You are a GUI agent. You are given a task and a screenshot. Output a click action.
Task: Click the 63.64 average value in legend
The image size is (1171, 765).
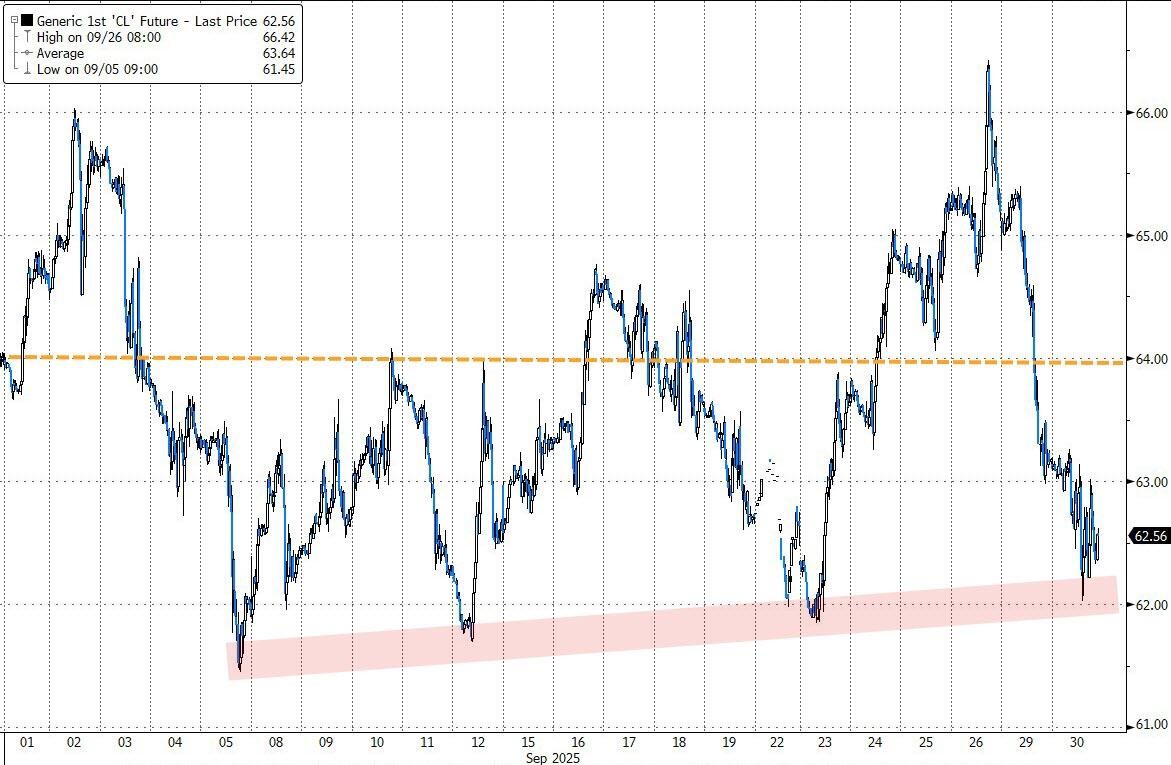pos(279,54)
